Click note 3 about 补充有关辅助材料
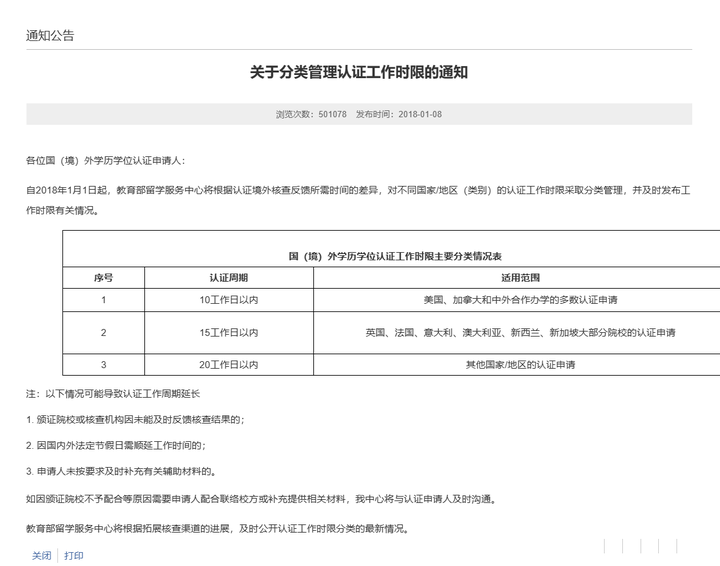This screenshot has height=566, width=720. (x=121, y=471)
